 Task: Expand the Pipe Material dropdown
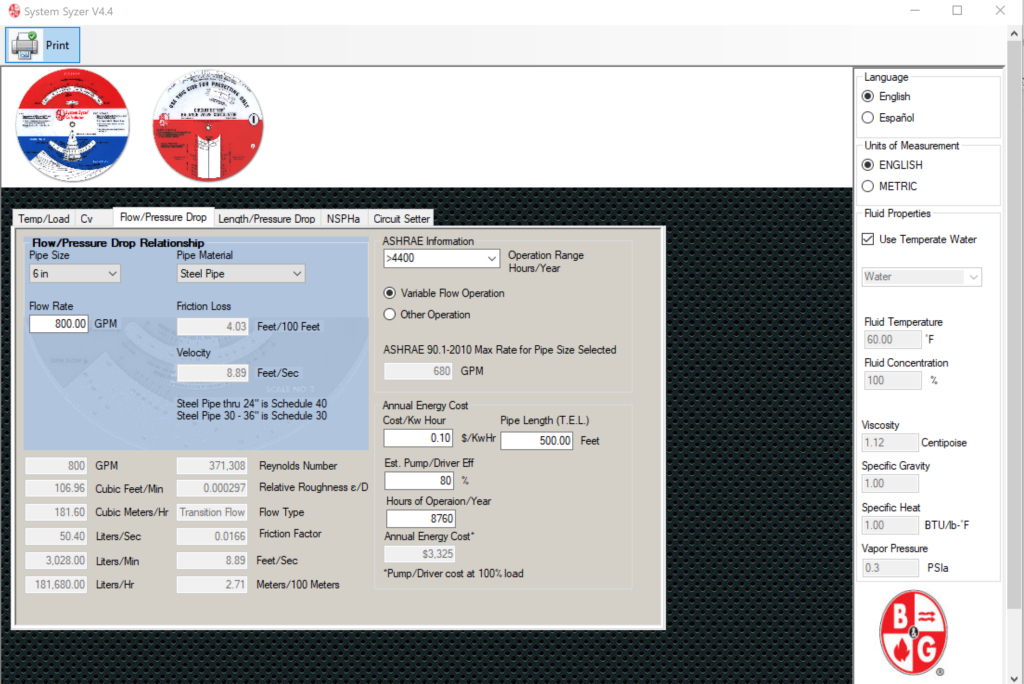point(241,274)
